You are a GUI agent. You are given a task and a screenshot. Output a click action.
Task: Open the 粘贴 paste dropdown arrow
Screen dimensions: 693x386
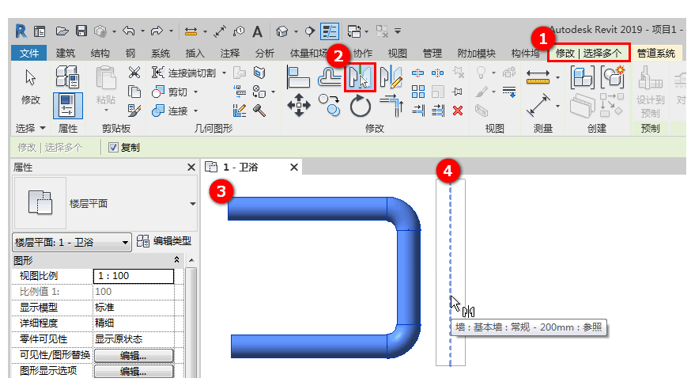pyautogui.click(x=106, y=110)
